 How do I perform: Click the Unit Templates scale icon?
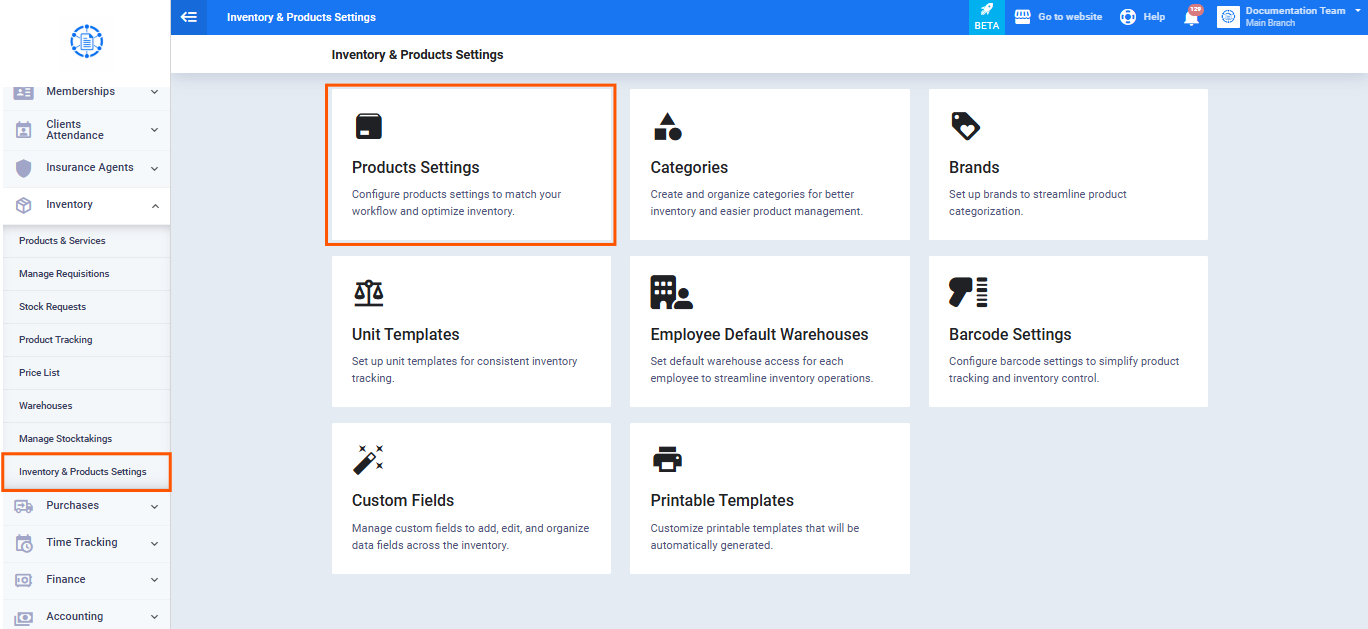pyautogui.click(x=369, y=293)
